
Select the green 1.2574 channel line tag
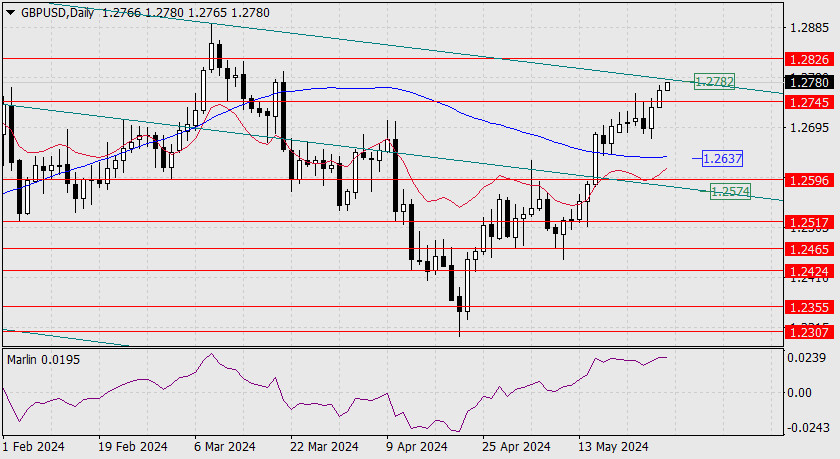[x=730, y=191]
